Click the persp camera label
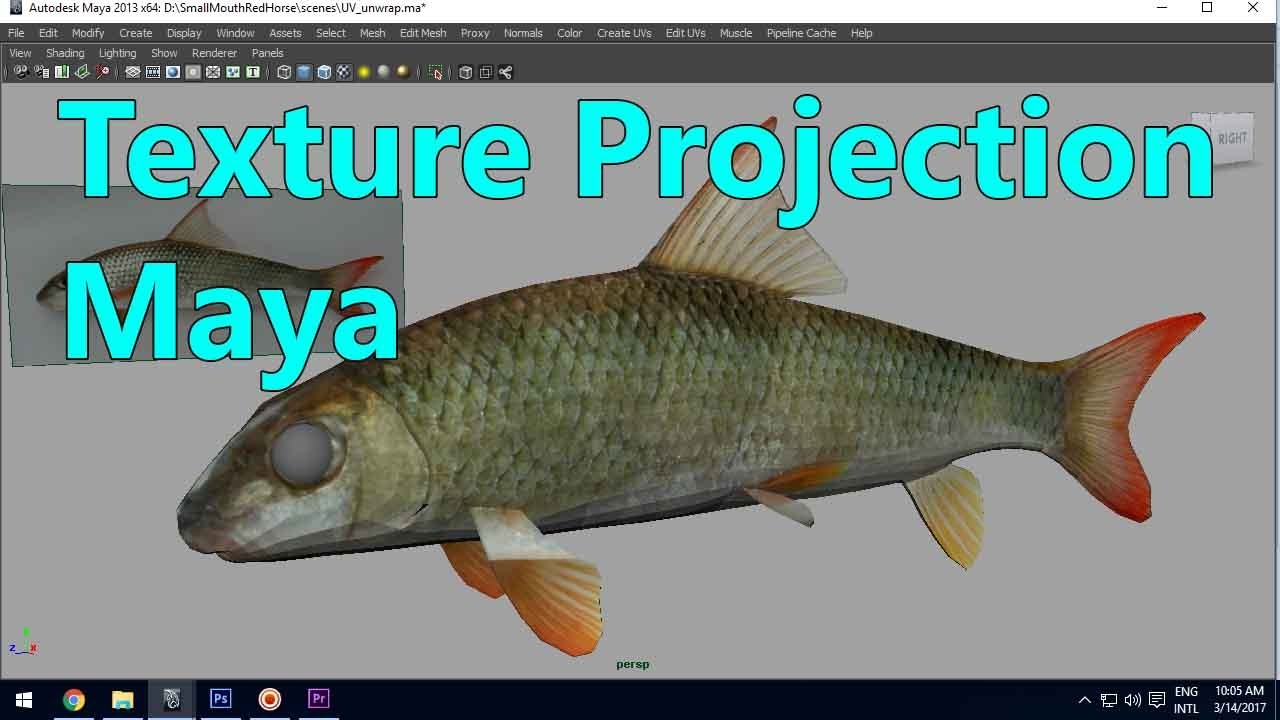 click(x=633, y=664)
